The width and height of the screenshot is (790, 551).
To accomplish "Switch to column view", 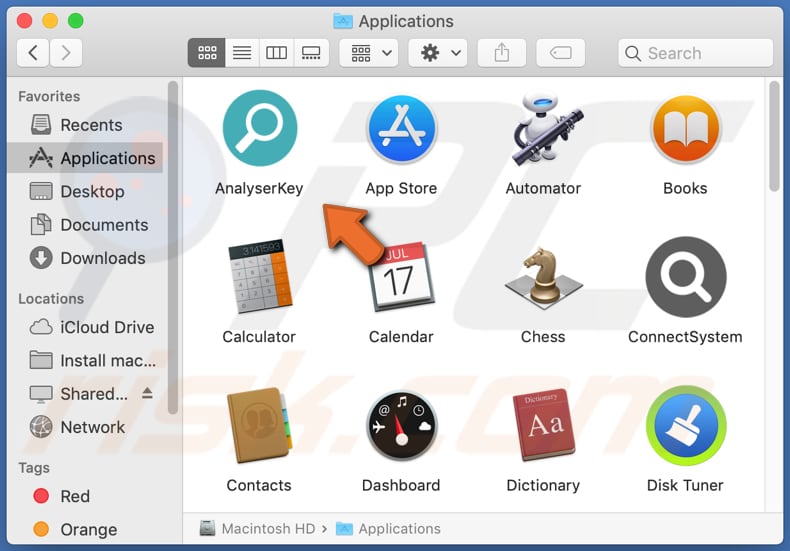I will [276, 53].
